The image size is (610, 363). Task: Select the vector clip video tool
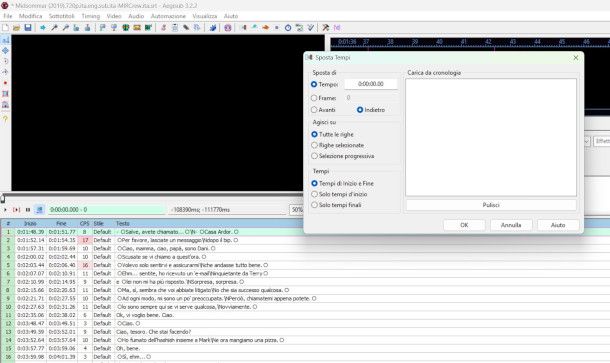pos(5,105)
